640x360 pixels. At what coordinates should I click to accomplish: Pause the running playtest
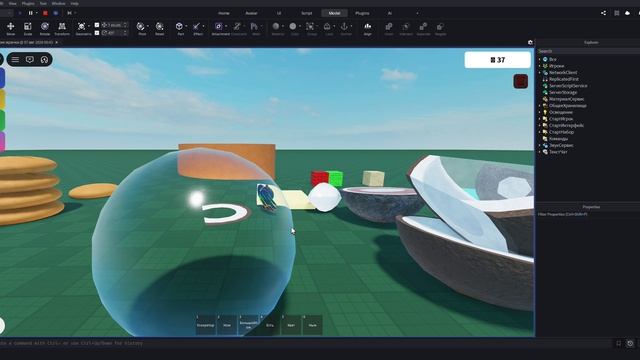click(x=31, y=13)
